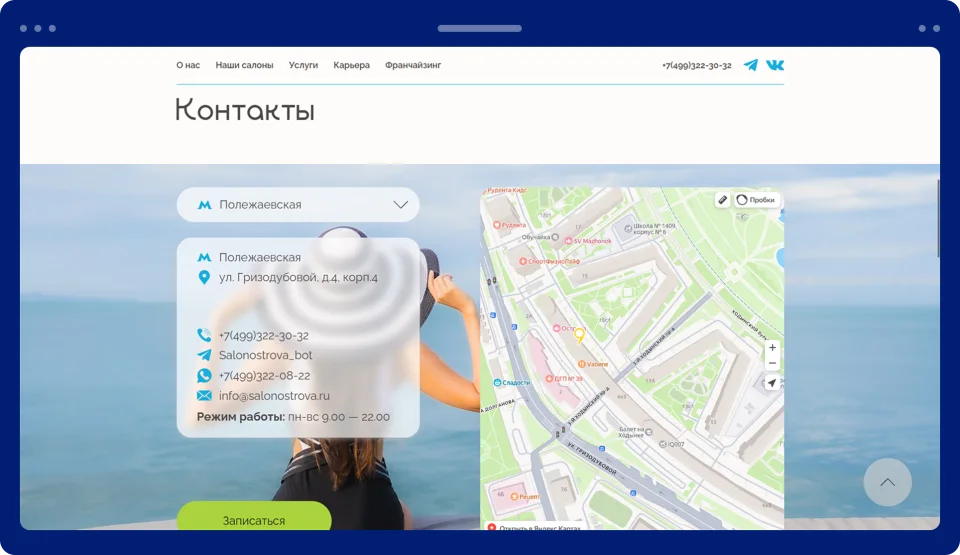Open the map in Яндекс Картах link
This screenshot has width=960, height=555.
[533, 527]
